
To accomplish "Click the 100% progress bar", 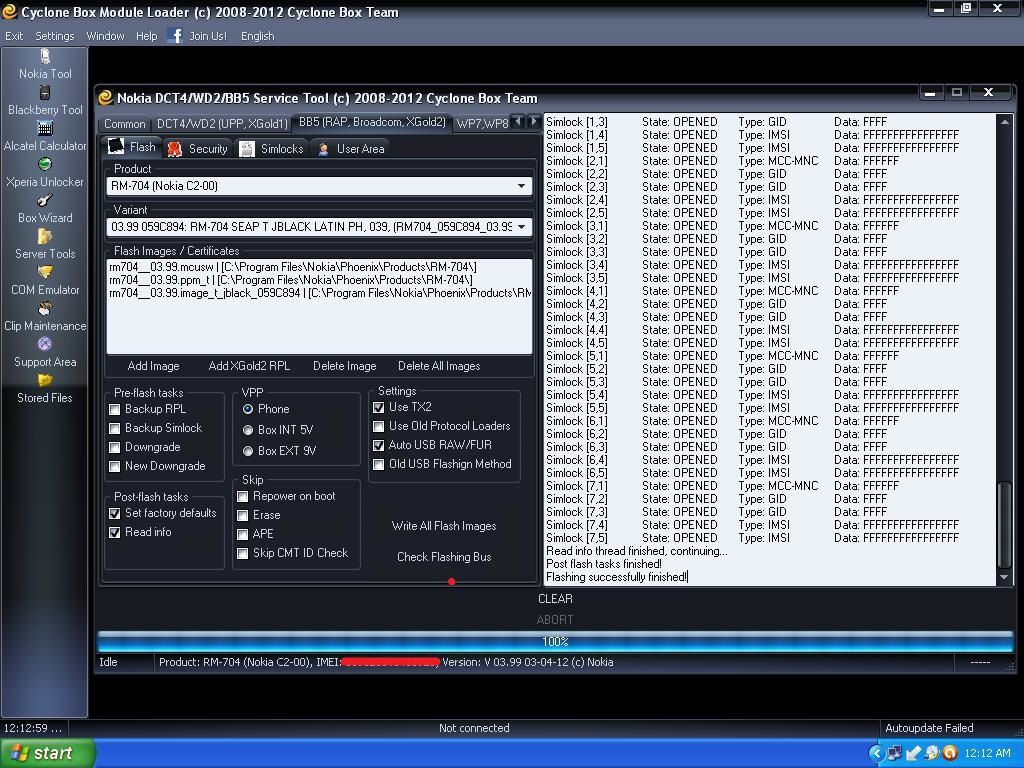I will click(x=555, y=641).
